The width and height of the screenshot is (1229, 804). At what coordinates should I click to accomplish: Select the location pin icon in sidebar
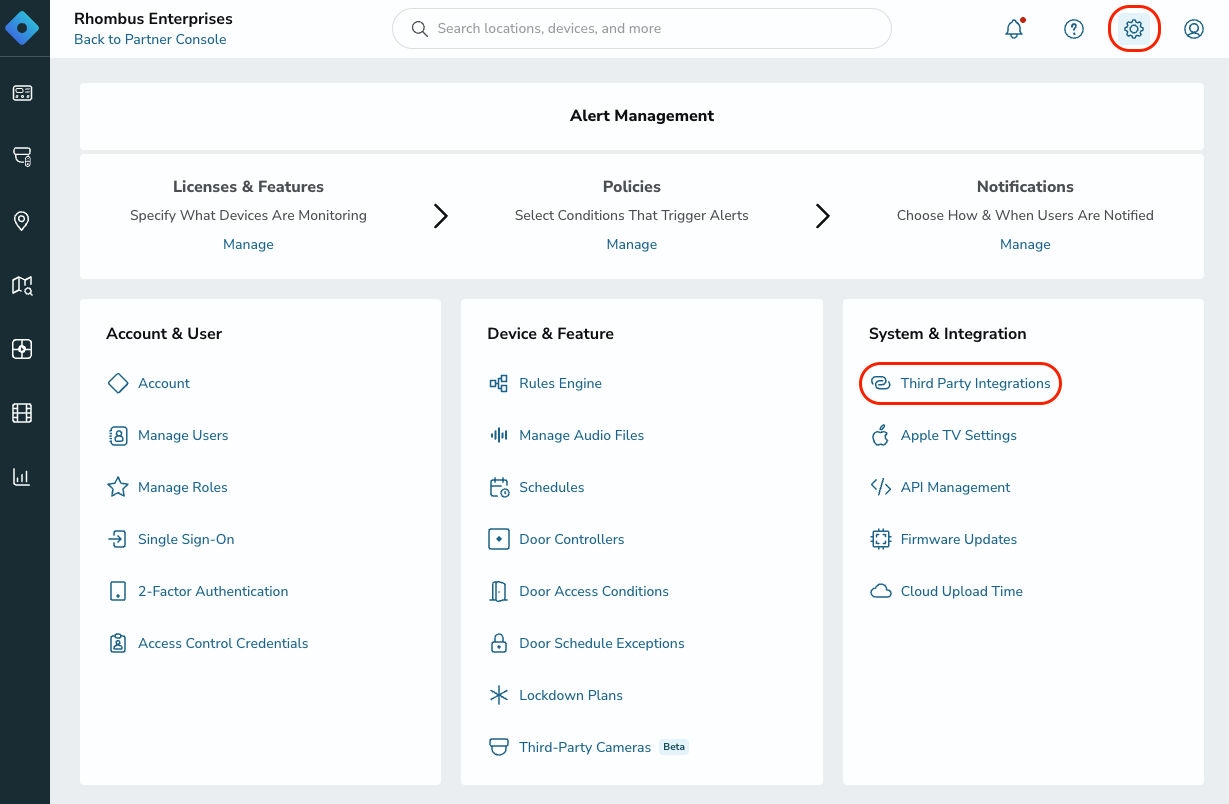(22, 221)
